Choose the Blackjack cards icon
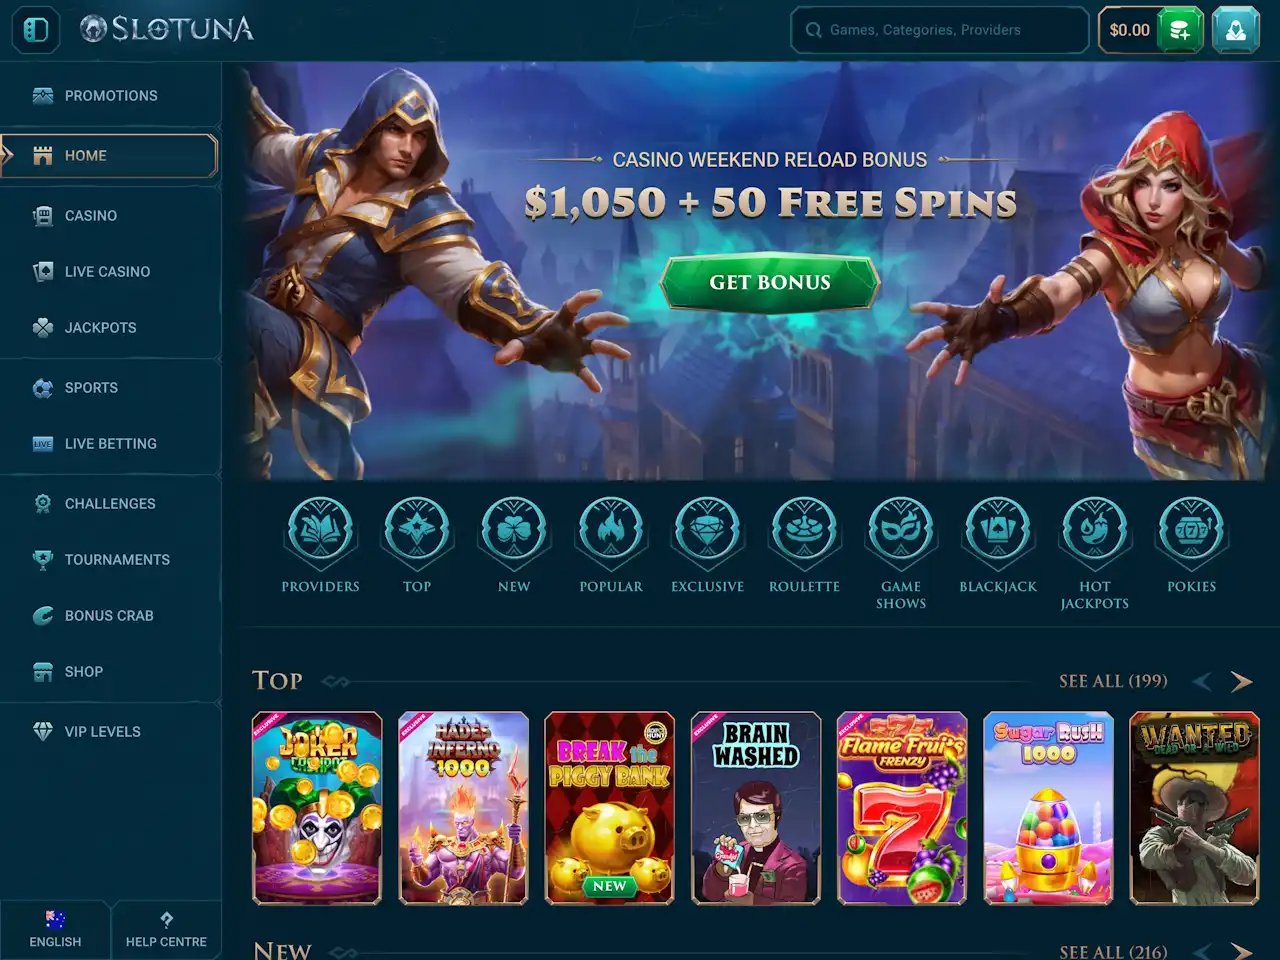The image size is (1280, 960). coord(998,530)
